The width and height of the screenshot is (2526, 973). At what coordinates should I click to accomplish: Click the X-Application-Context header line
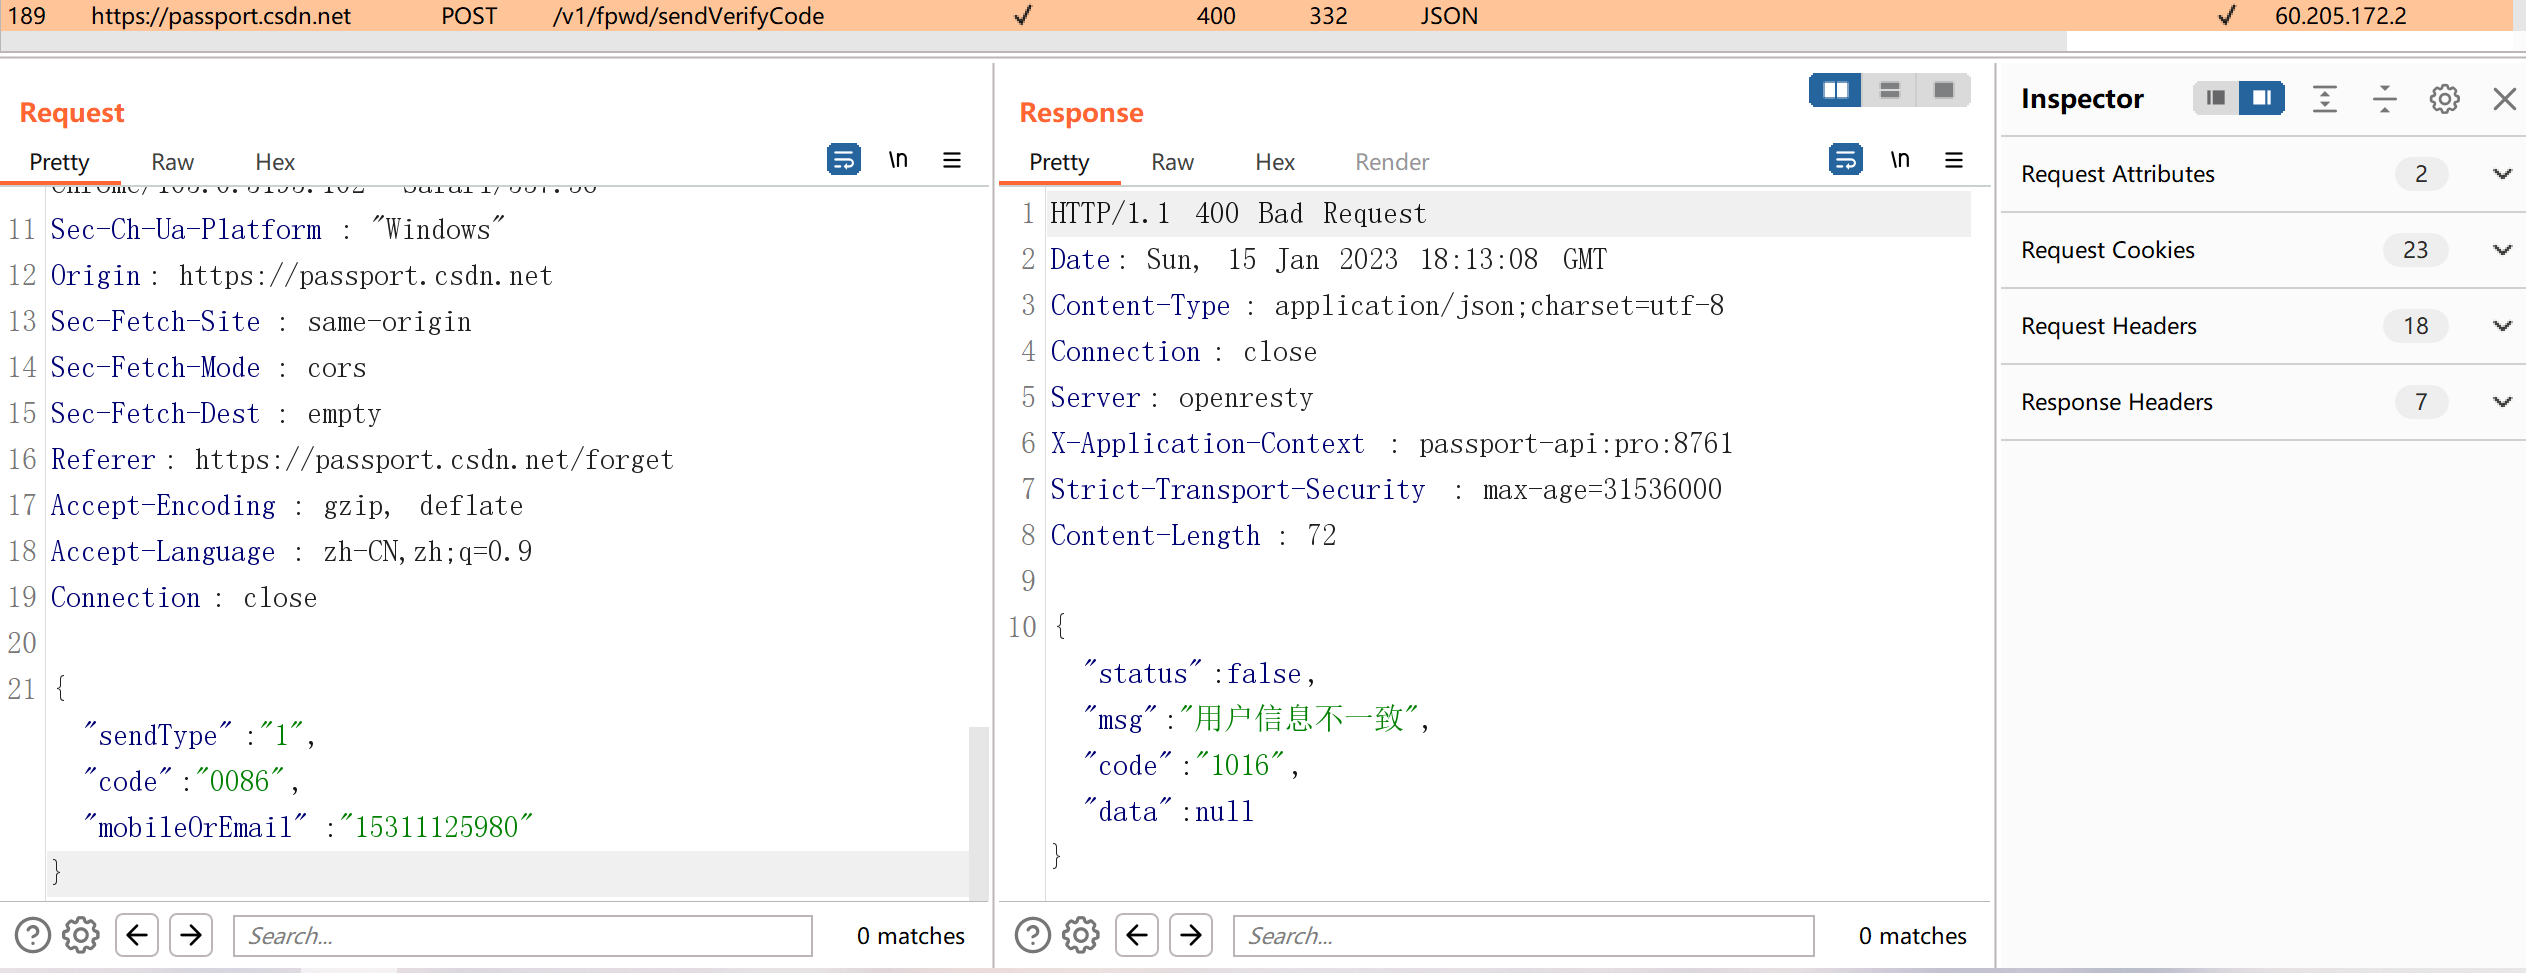tap(1391, 444)
